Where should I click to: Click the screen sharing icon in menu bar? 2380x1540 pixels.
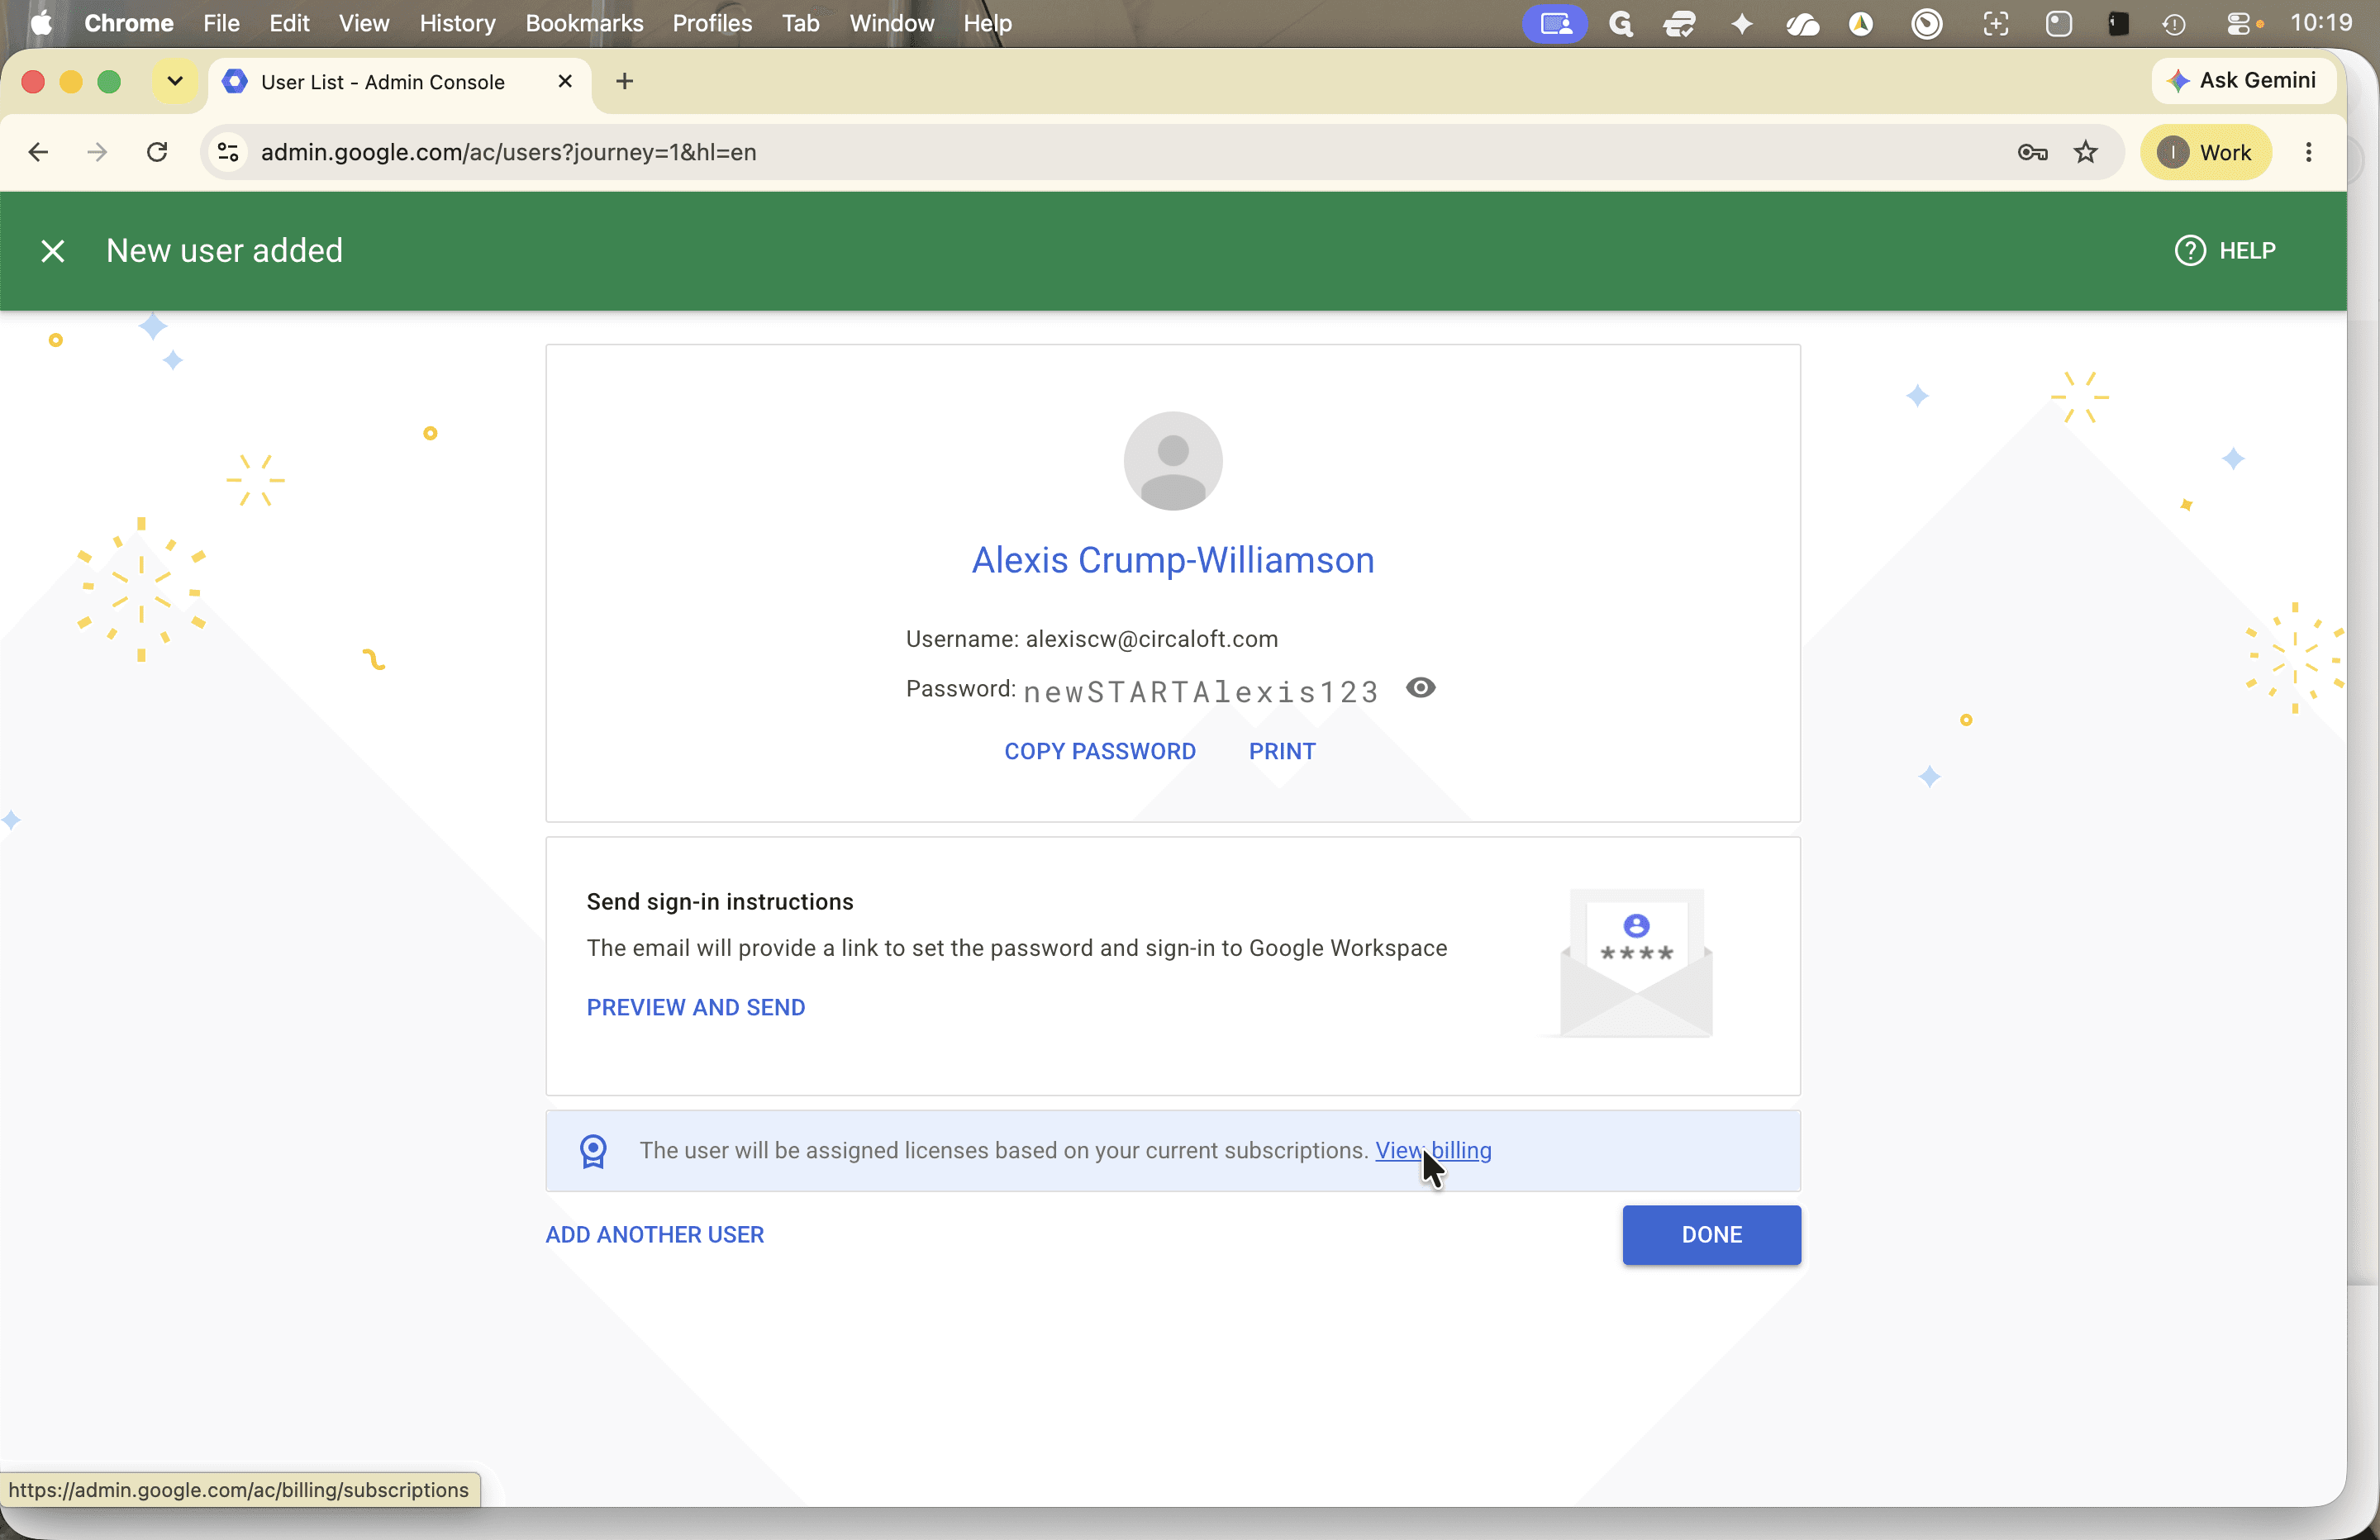click(1554, 23)
